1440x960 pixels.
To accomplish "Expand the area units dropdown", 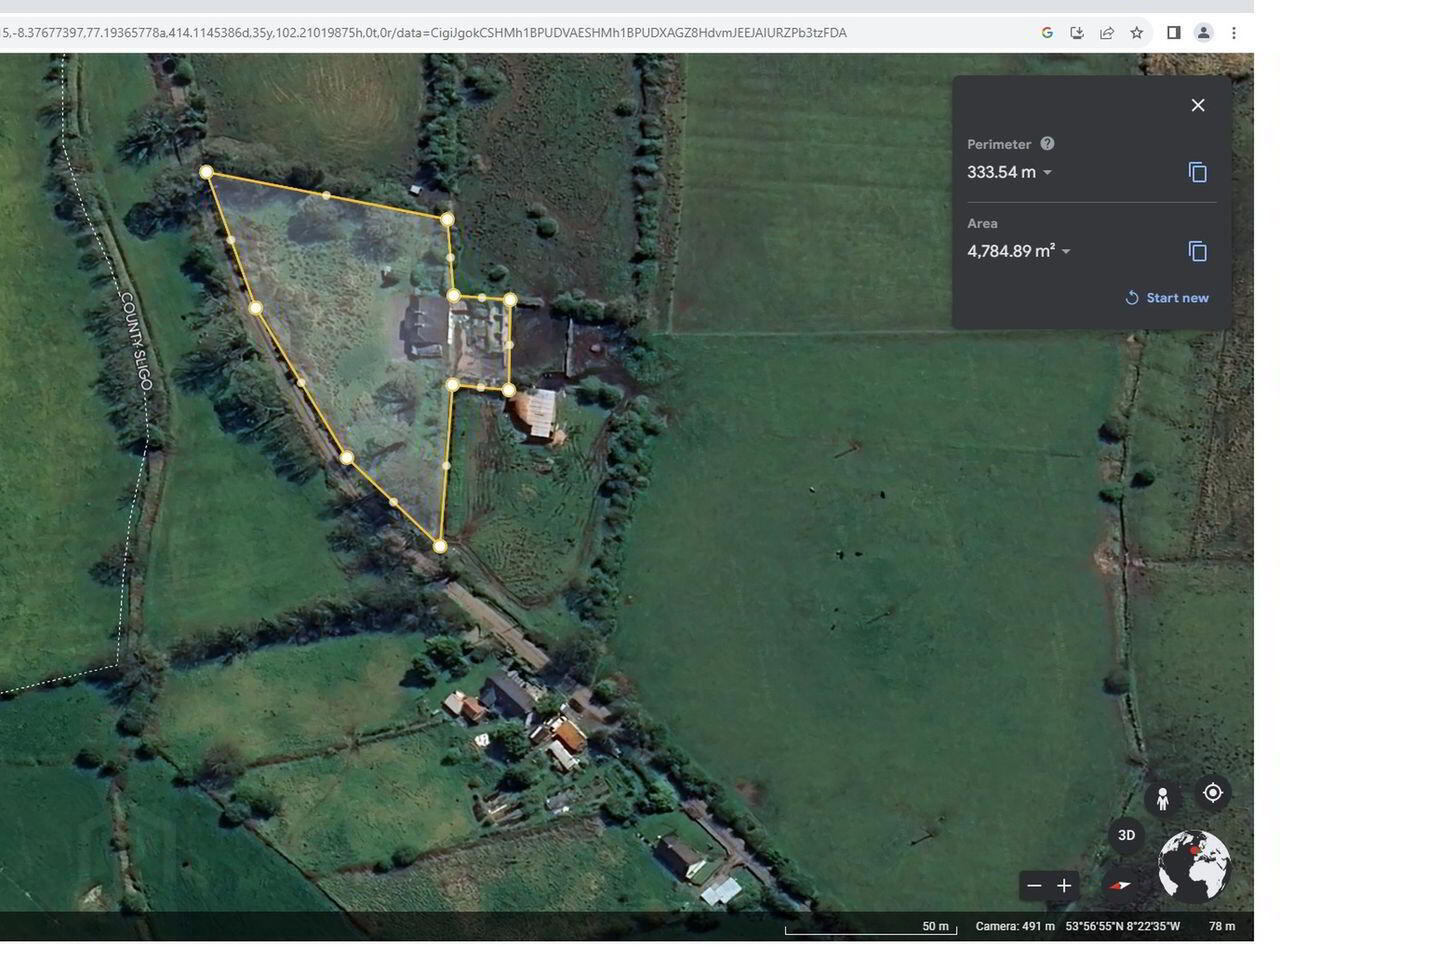I will point(1066,251).
